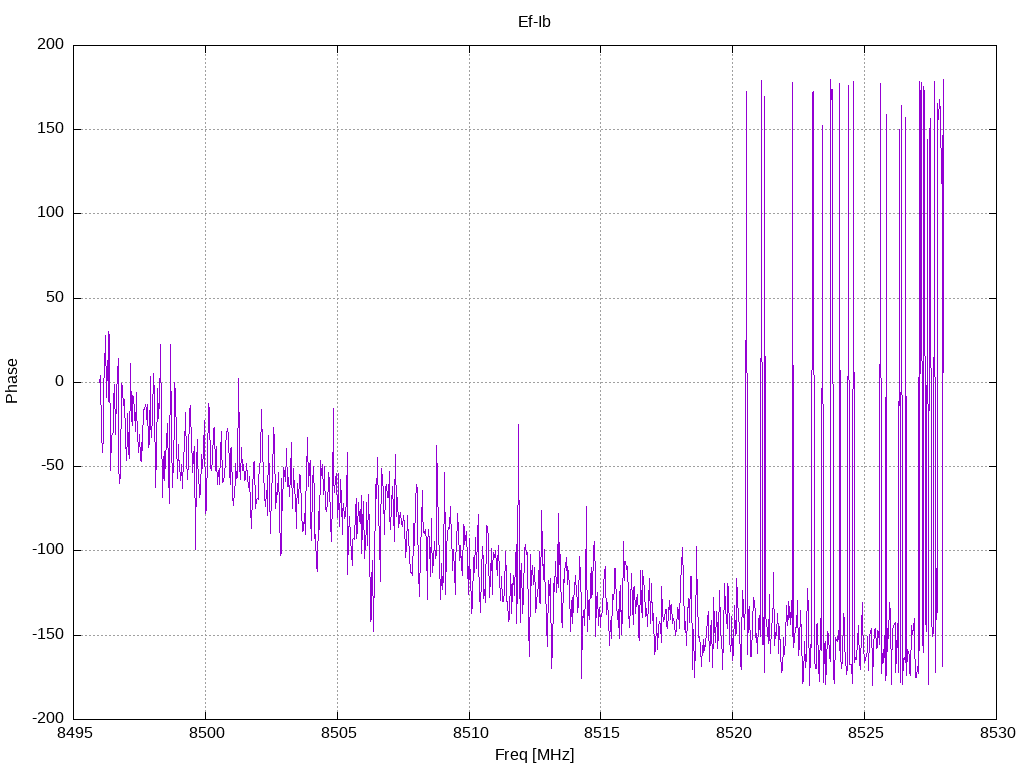Click the y-axis tick label '150'

pyautogui.click(x=51, y=129)
